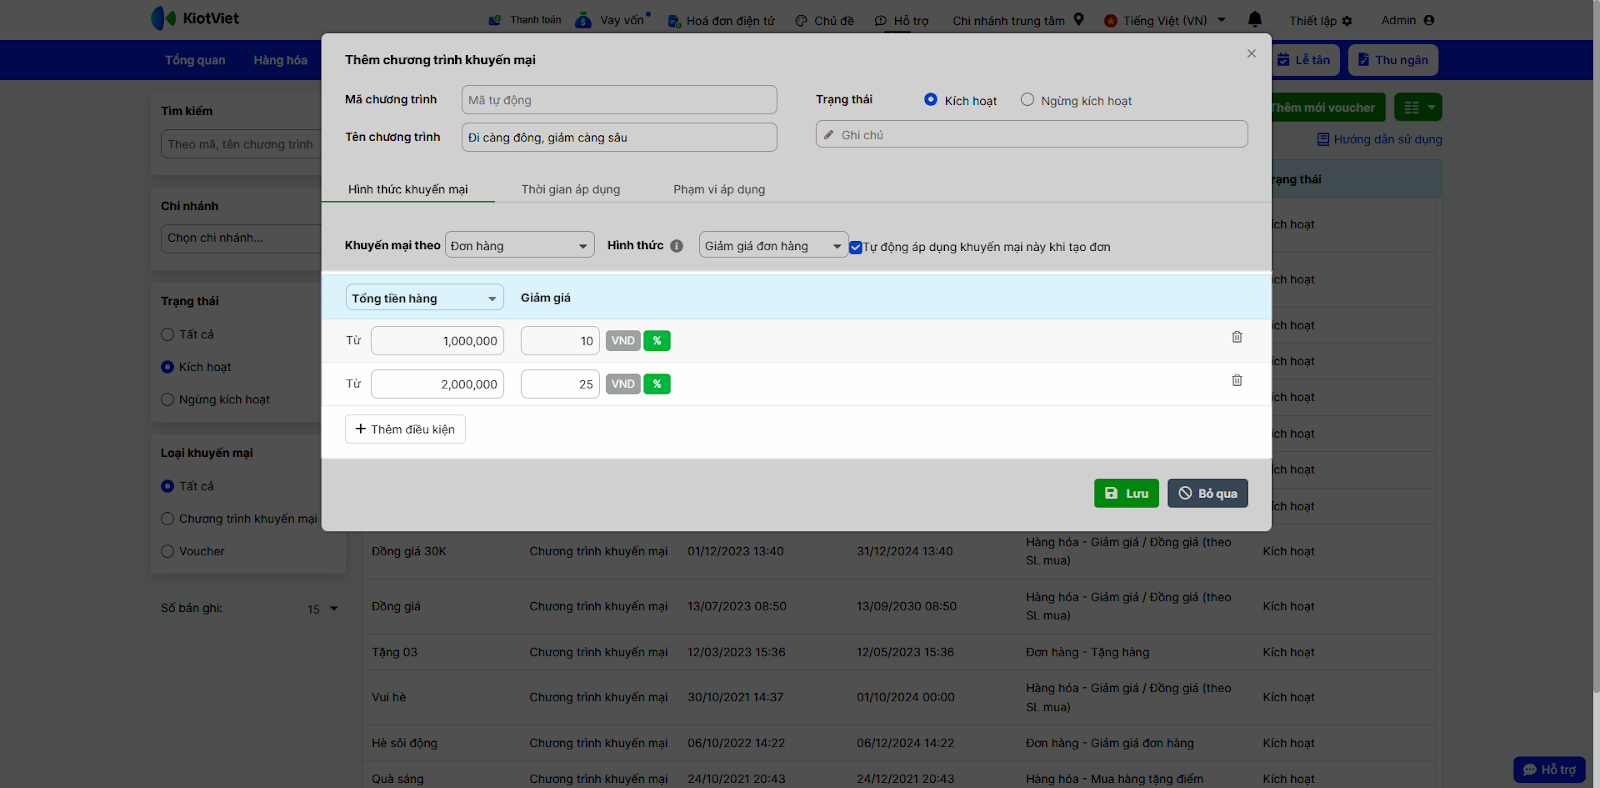Select Voucher type filter
This screenshot has height=788, width=1600.
168,551
